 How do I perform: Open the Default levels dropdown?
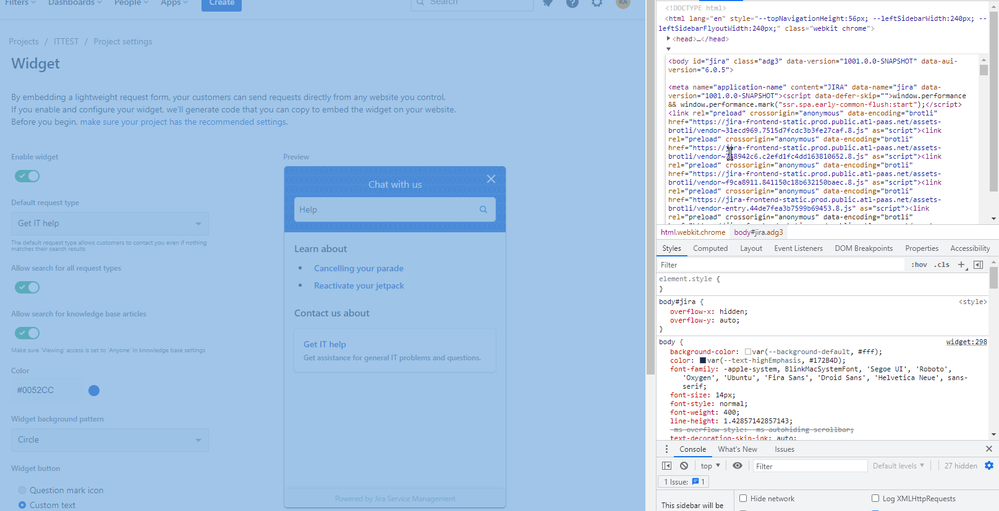pos(898,466)
